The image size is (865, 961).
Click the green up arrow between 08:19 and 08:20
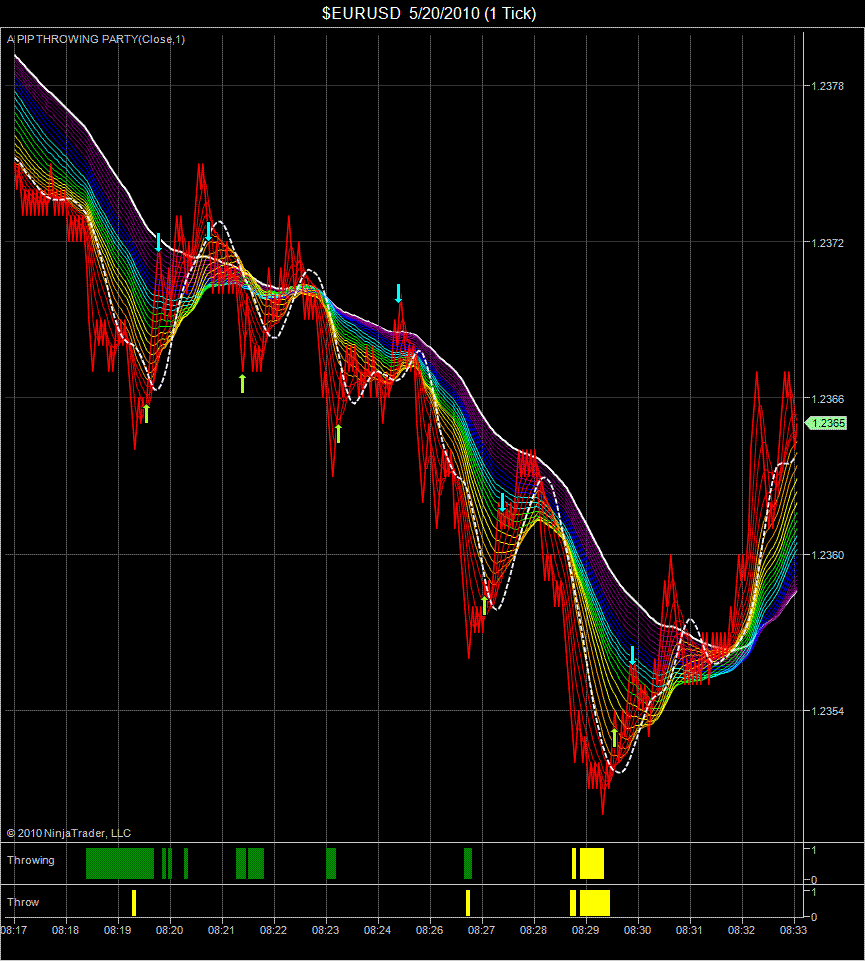(x=146, y=413)
